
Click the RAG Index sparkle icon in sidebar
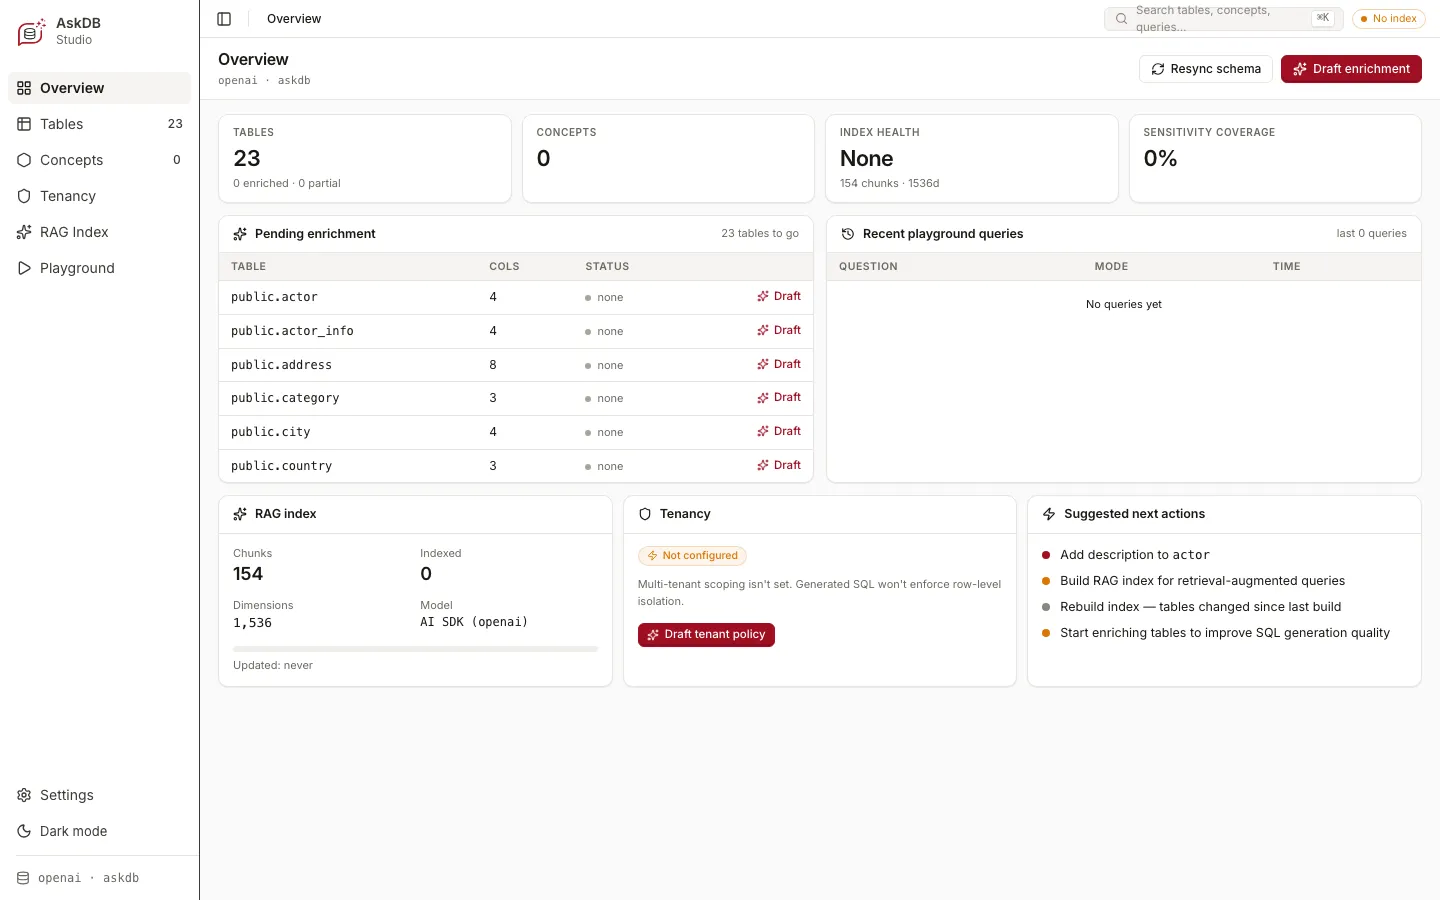pos(24,232)
